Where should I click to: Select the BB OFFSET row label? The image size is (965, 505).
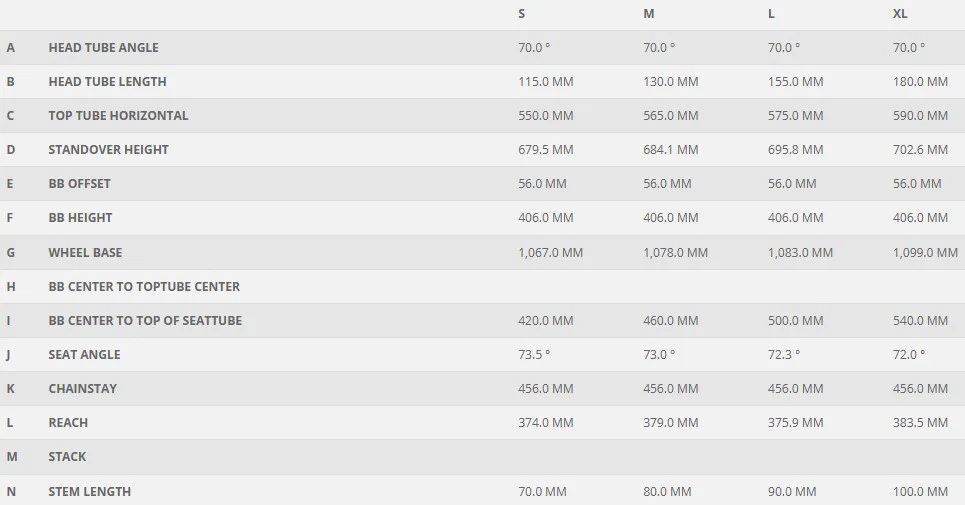pyautogui.click(x=79, y=183)
